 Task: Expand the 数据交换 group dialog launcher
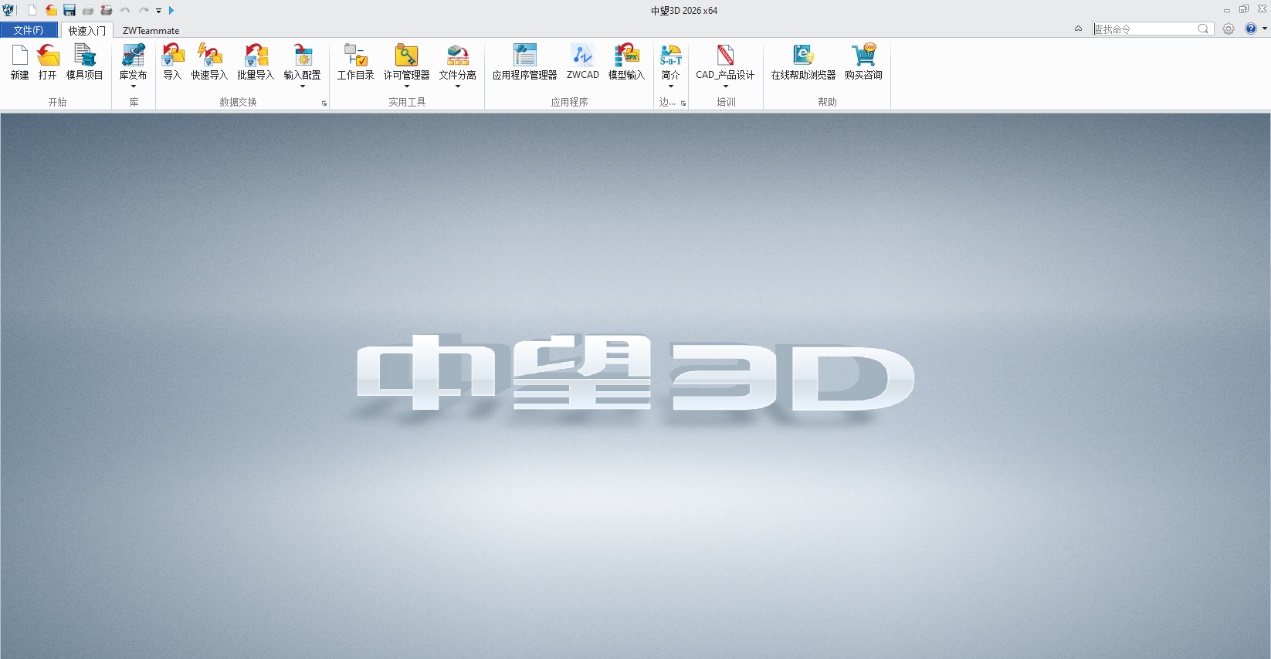(x=324, y=103)
